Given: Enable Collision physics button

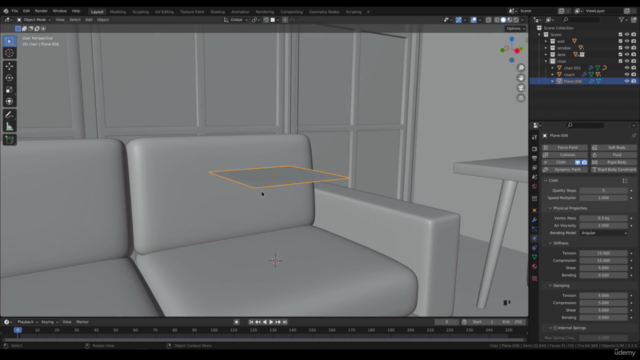Looking at the screenshot, I should pyautogui.click(x=565, y=155).
